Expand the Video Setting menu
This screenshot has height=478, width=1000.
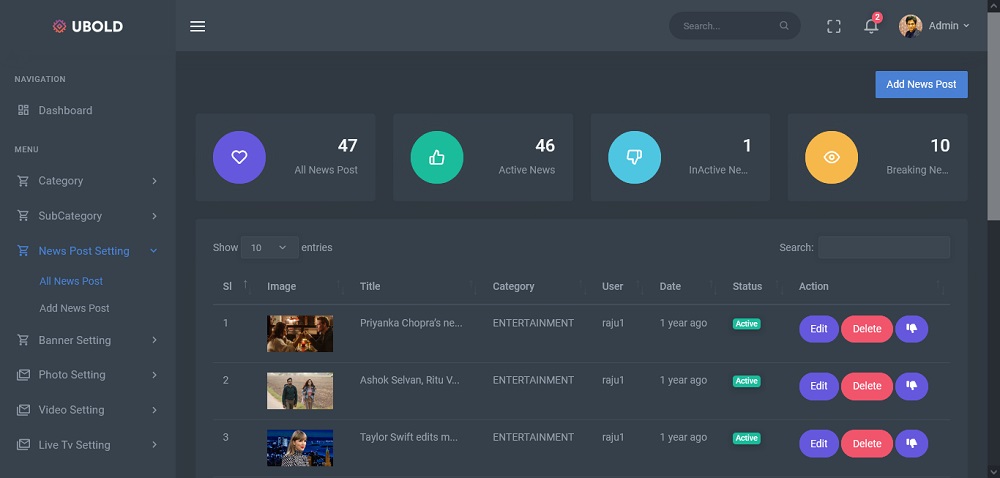point(154,410)
